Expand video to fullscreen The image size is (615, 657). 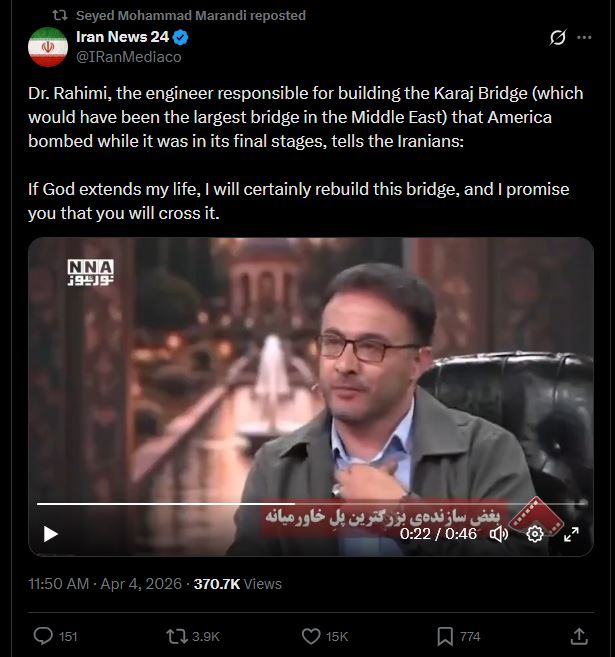click(x=571, y=534)
